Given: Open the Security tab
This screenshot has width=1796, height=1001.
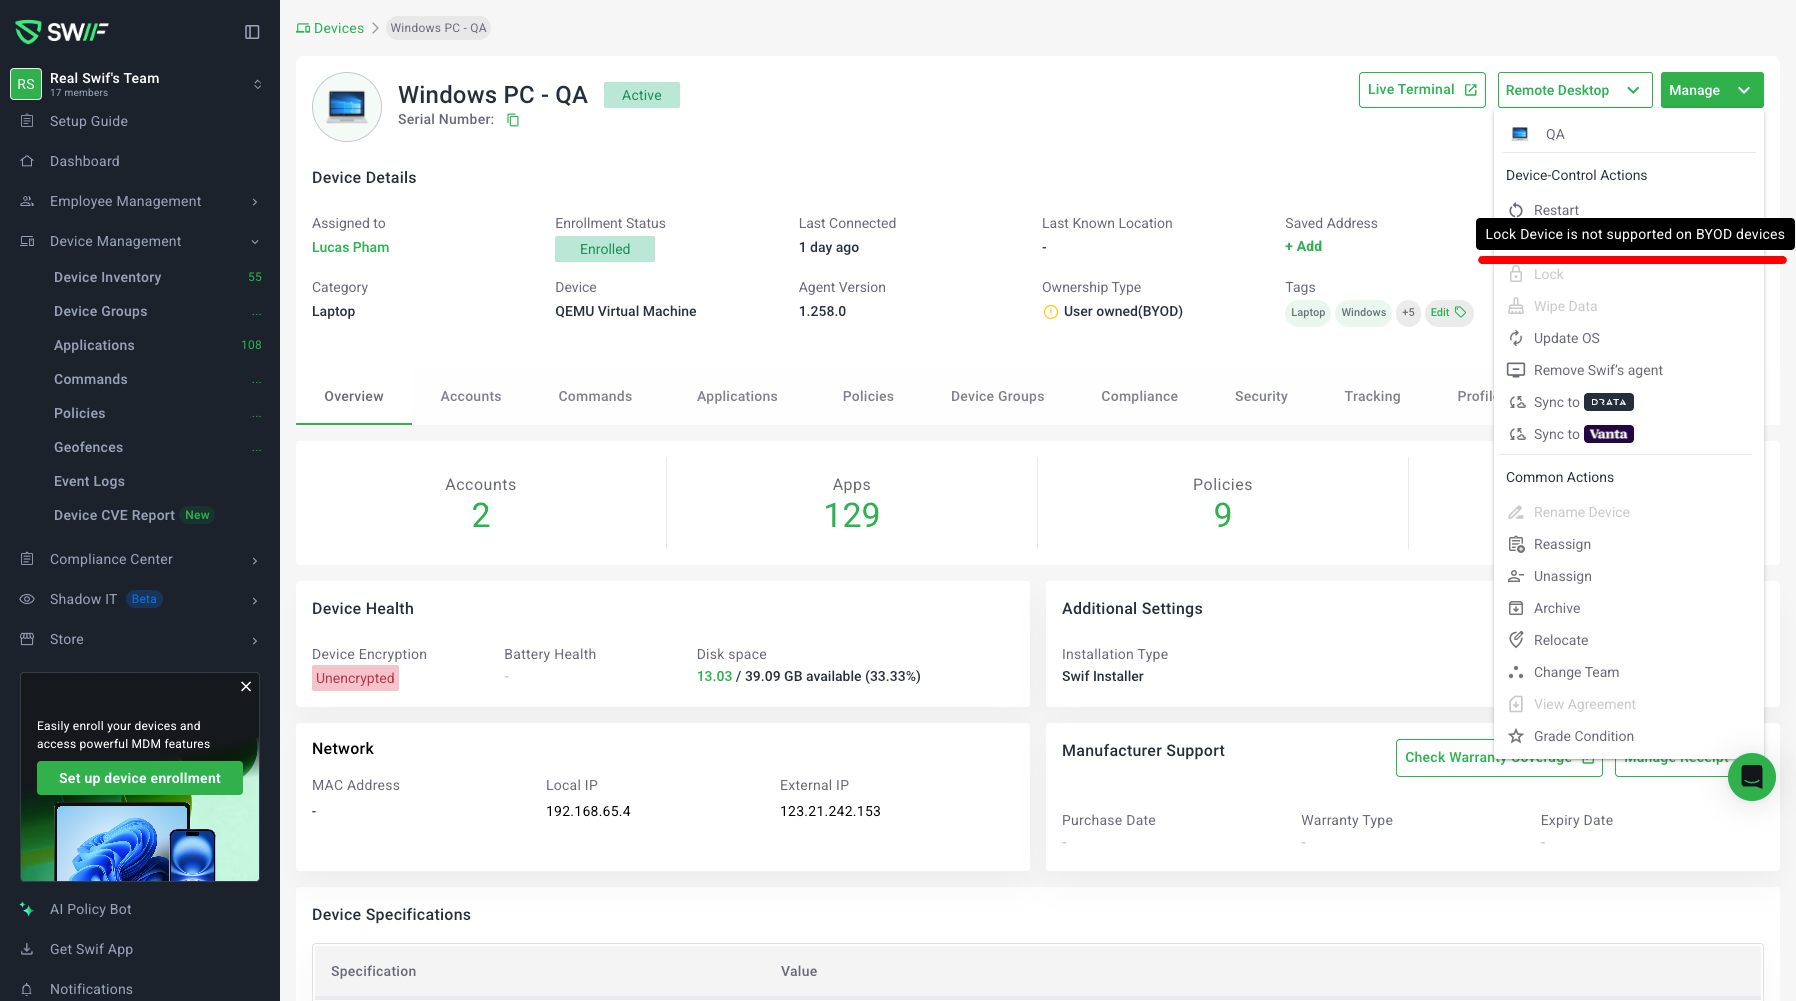Looking at the screenshot, I should click(x=1260, y=396).
